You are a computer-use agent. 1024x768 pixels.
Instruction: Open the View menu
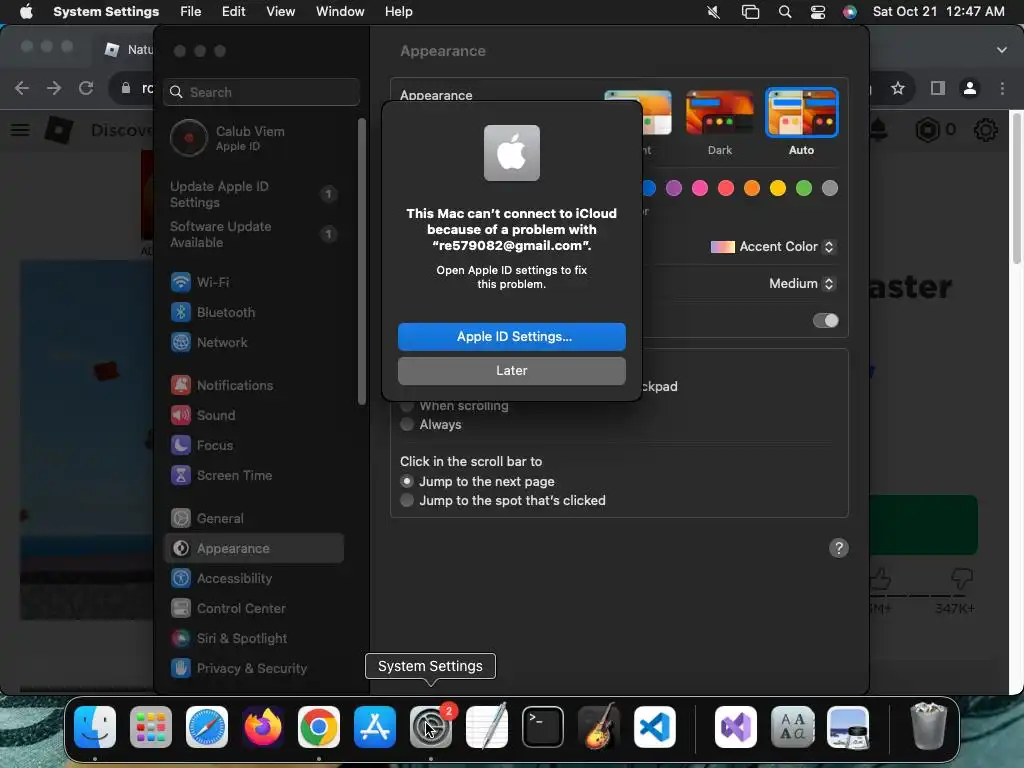[x=281, y=12]
